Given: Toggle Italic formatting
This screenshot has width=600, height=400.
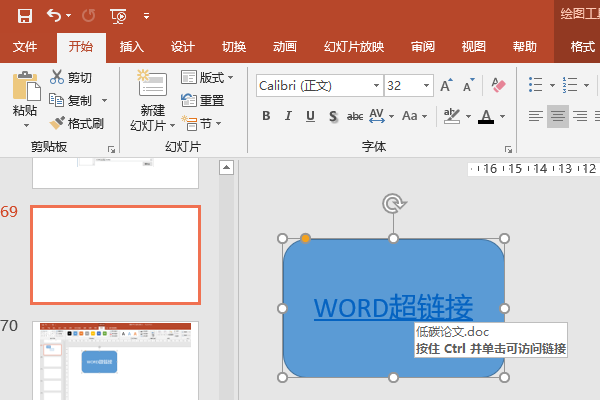Looking at the screenshot, I should 288,116.
